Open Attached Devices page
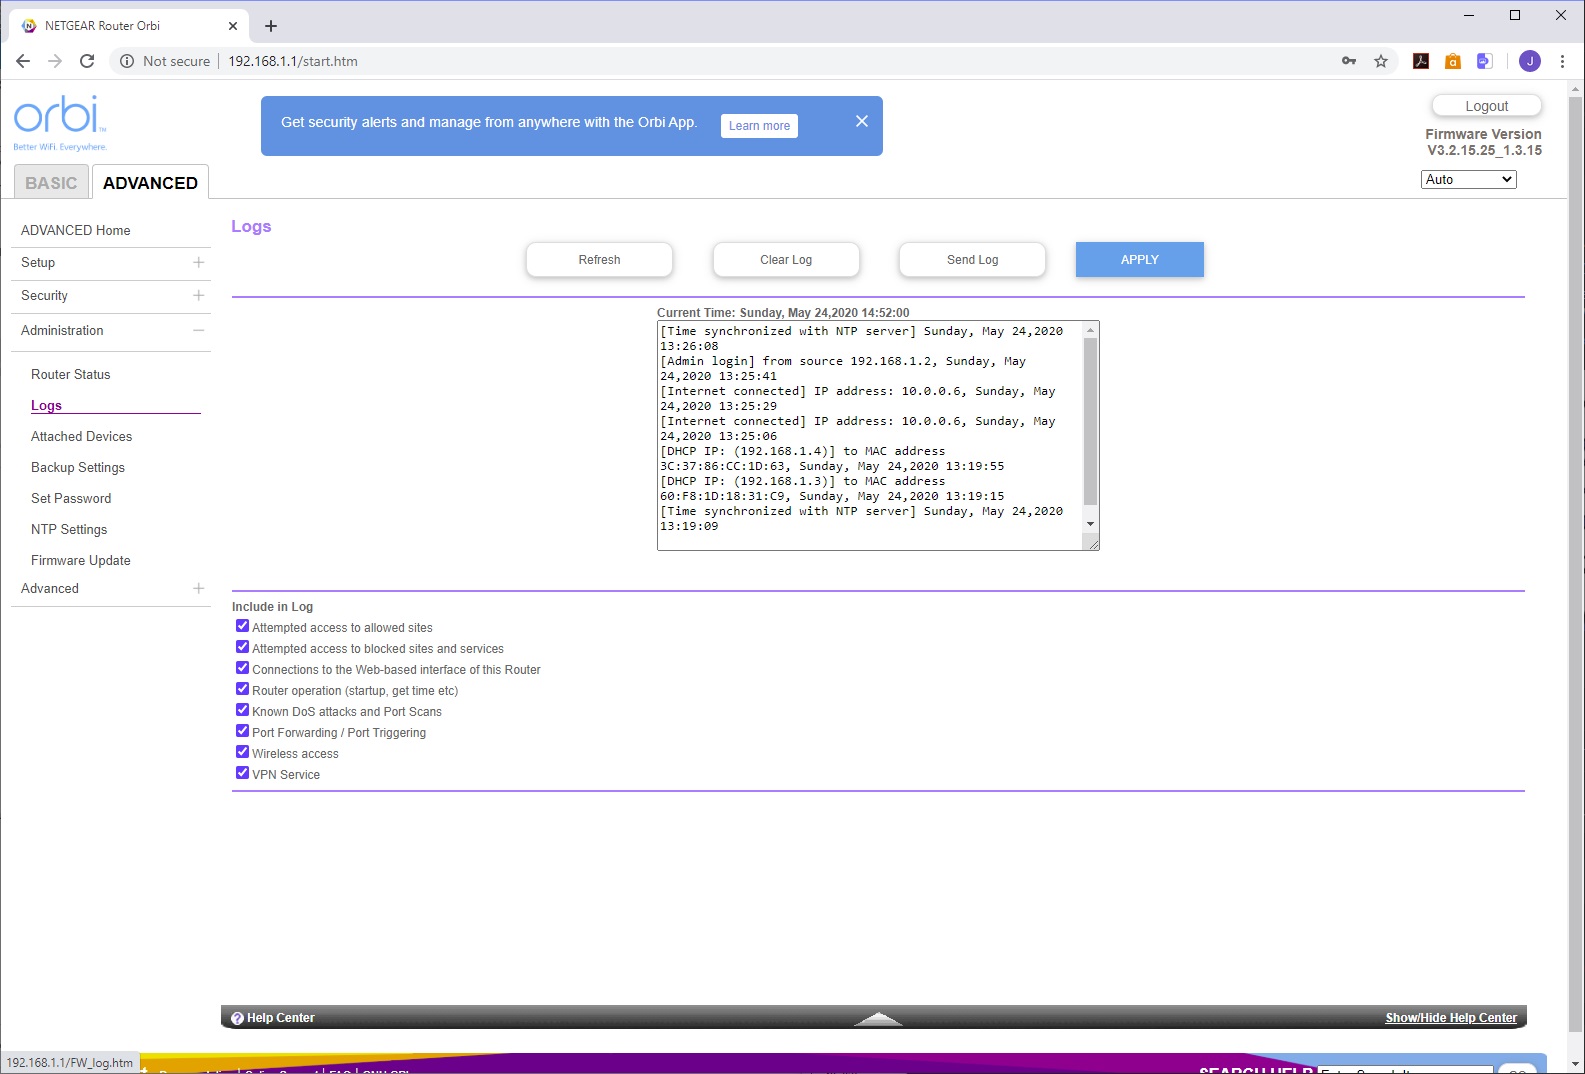Viewport: 1585px width, 1074px height. tap(82, 436)
